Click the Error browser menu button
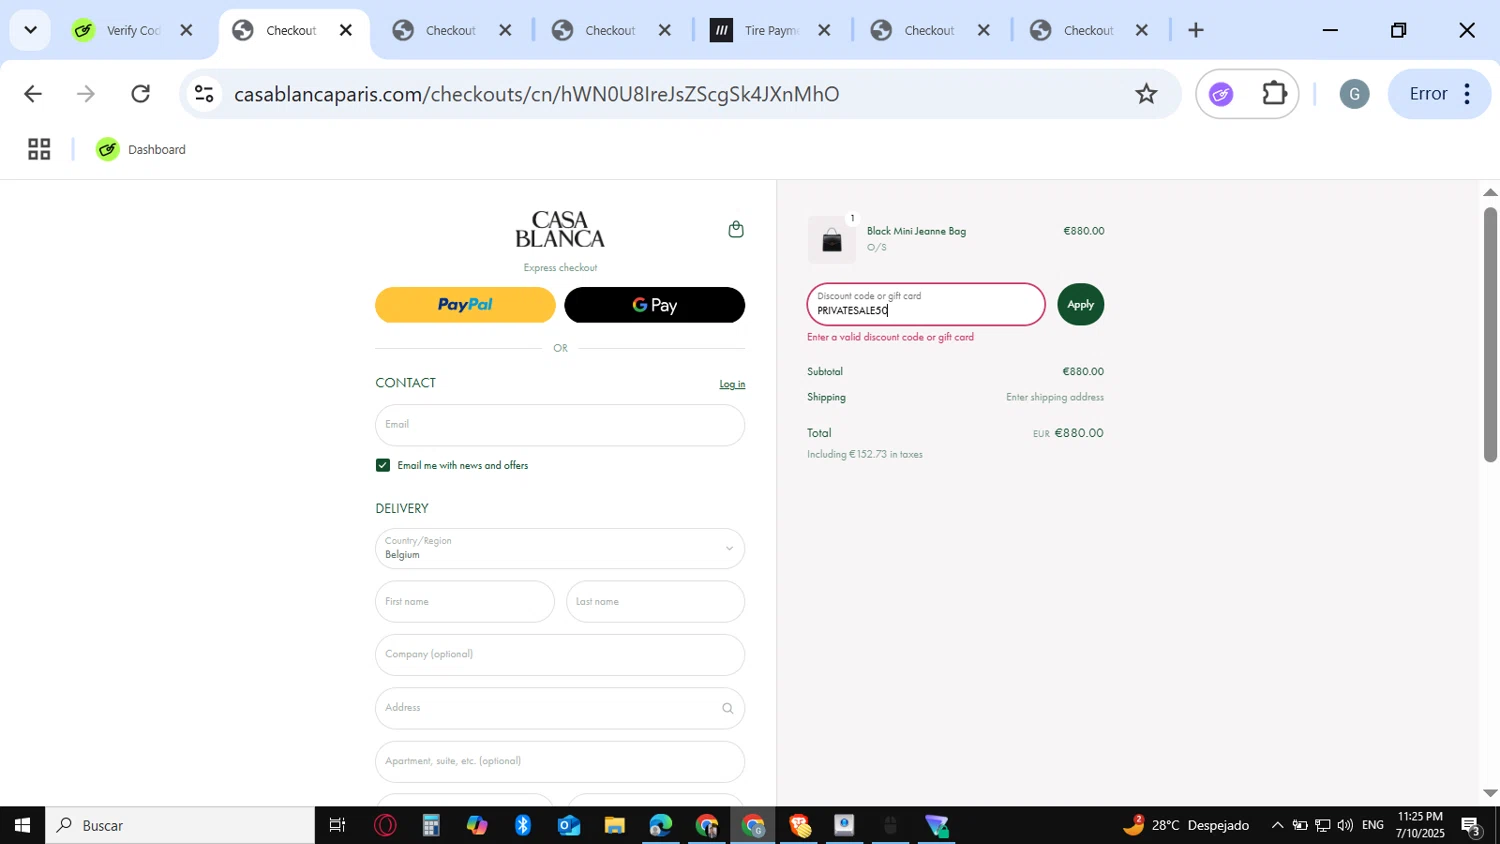 (x=1440, y=94)
